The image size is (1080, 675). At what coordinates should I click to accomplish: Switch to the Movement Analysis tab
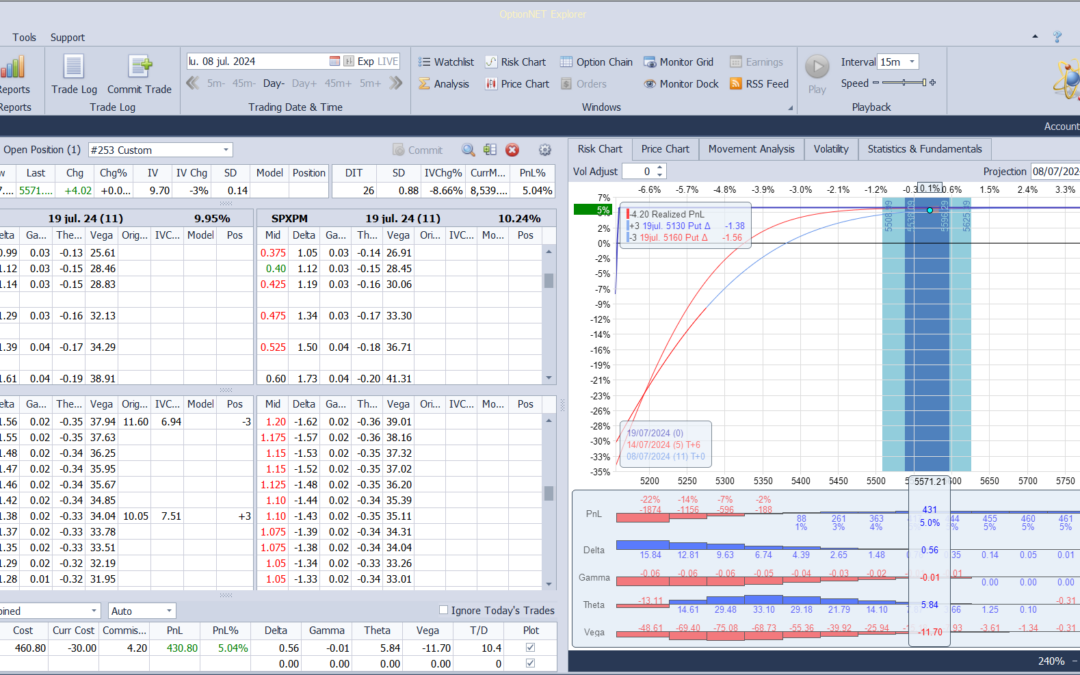coord(751,149)
